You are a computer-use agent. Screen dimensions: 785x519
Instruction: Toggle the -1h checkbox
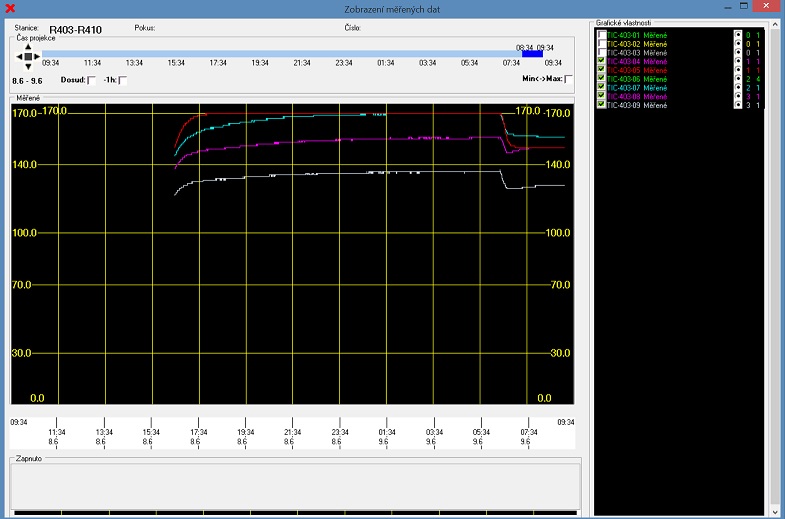[122, 80]
